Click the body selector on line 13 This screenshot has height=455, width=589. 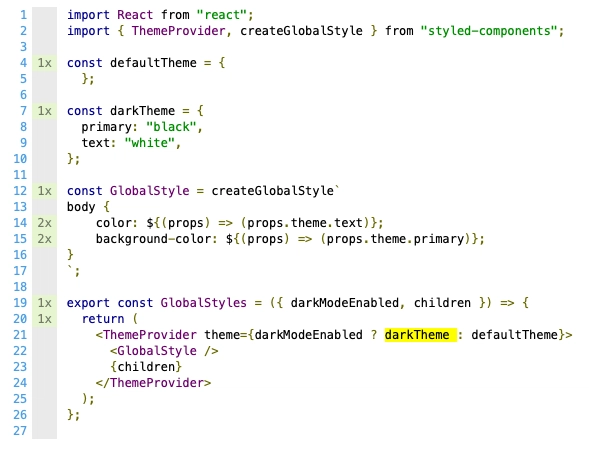point(81,207)
